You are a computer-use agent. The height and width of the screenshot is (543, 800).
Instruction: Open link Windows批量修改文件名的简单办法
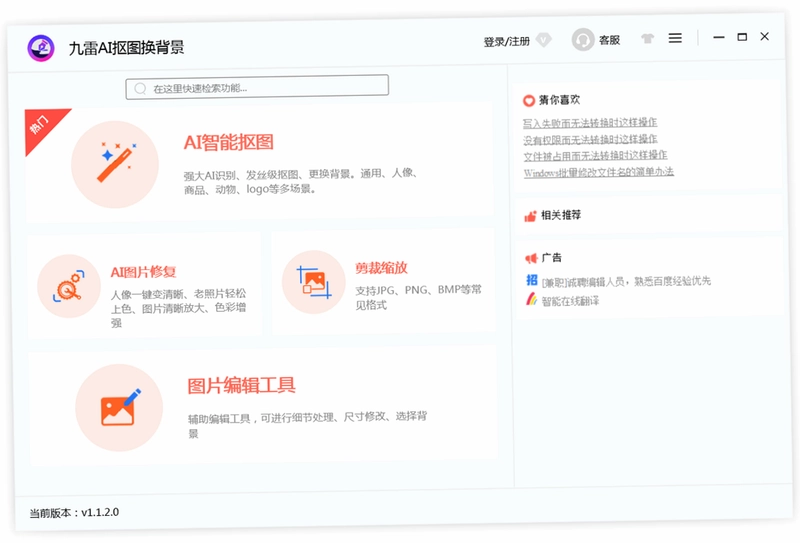point(598,172)
